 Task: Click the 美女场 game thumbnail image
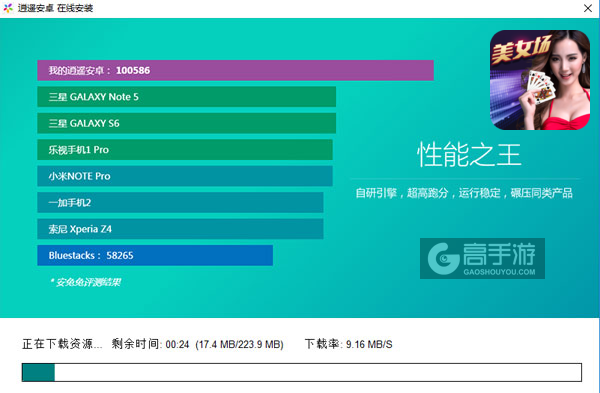click(540, 80)
